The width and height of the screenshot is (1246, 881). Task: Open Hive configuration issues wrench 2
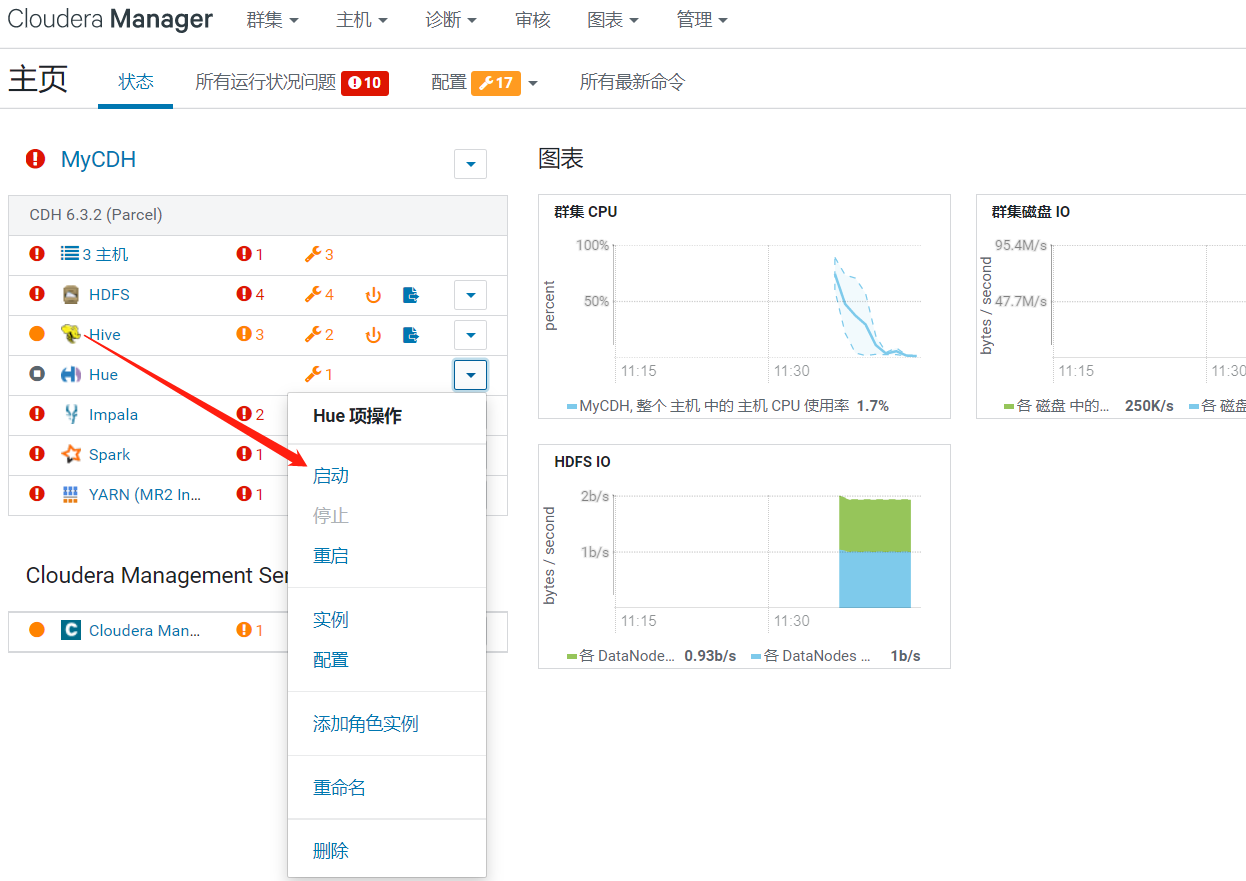coord(319,334)
